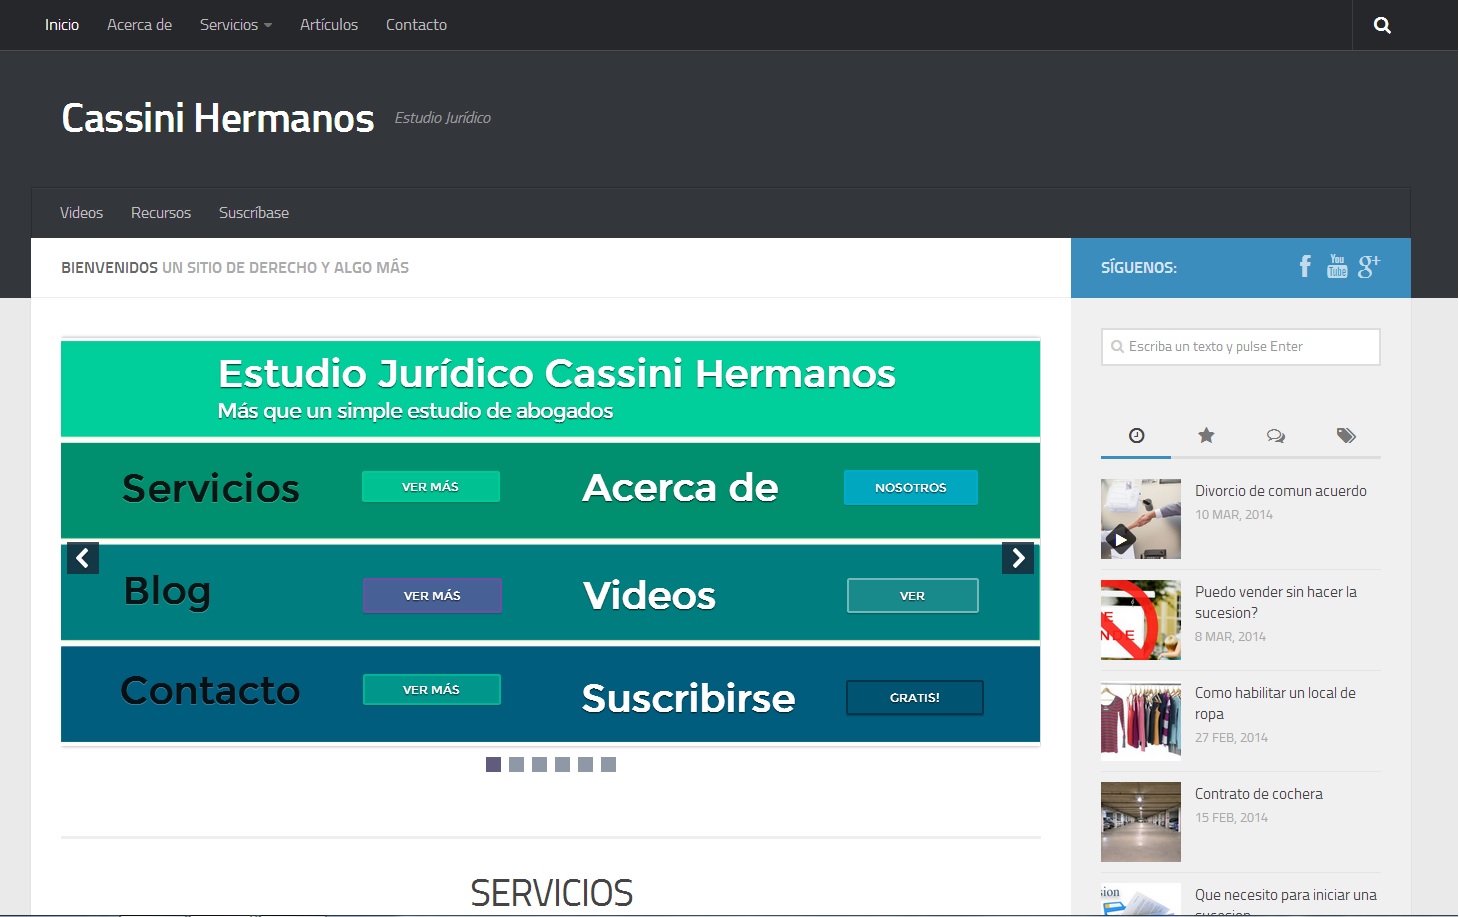
Task: Open the Google Plus follow icon
Action: (1369, 266)
